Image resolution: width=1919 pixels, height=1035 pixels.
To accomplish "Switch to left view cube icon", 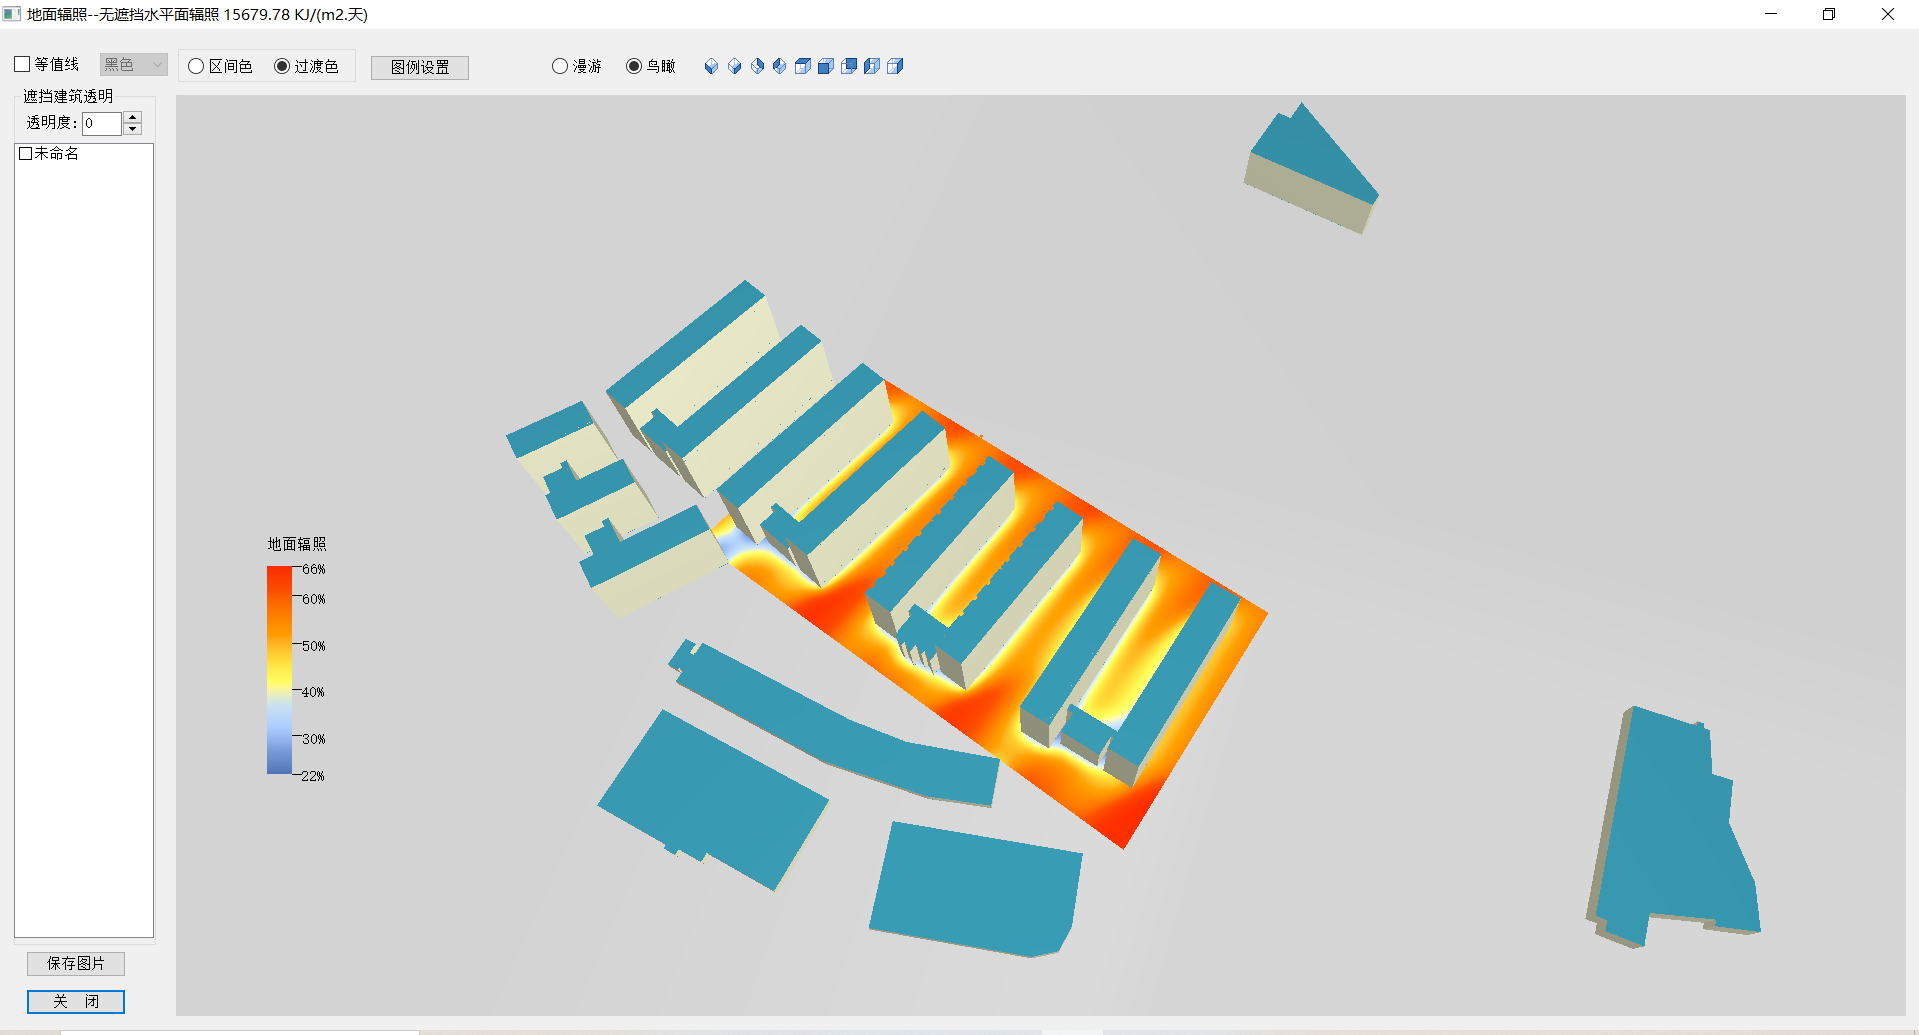I will [872, 66].
